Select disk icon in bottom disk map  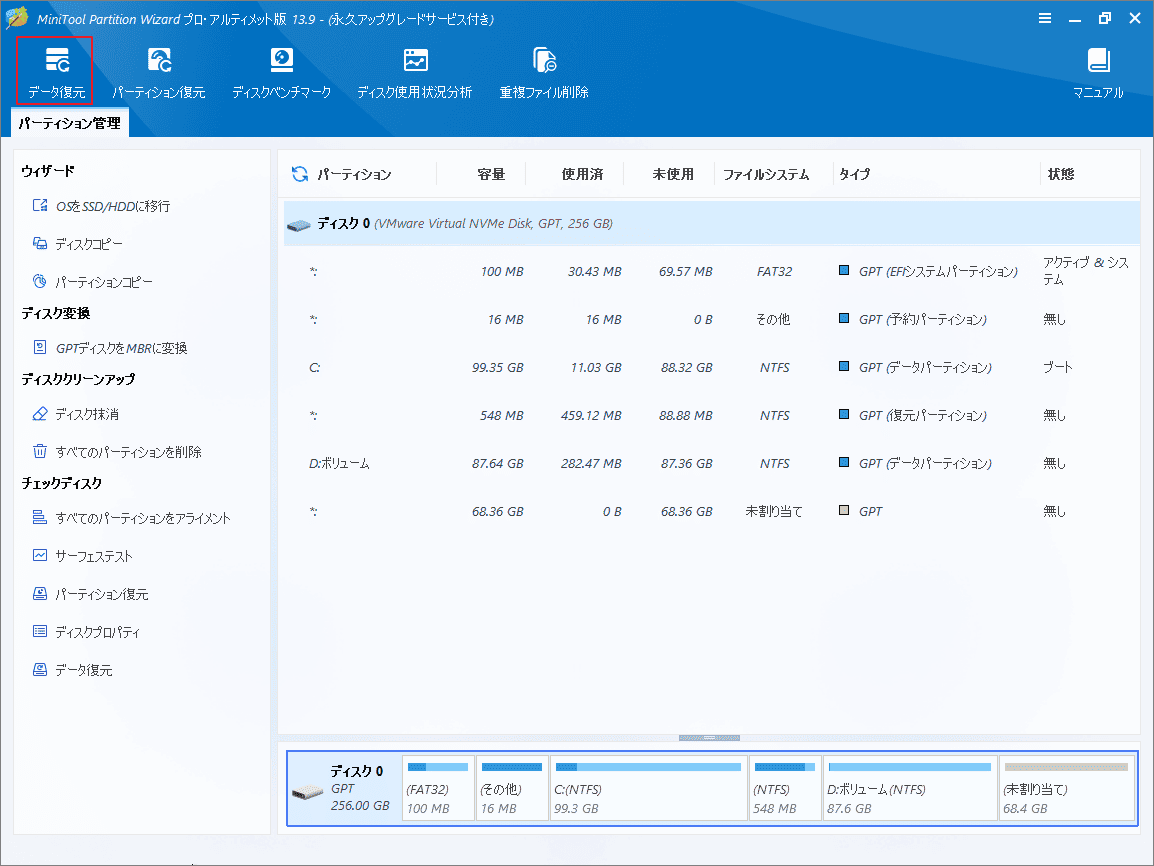(x=307, y=792)
